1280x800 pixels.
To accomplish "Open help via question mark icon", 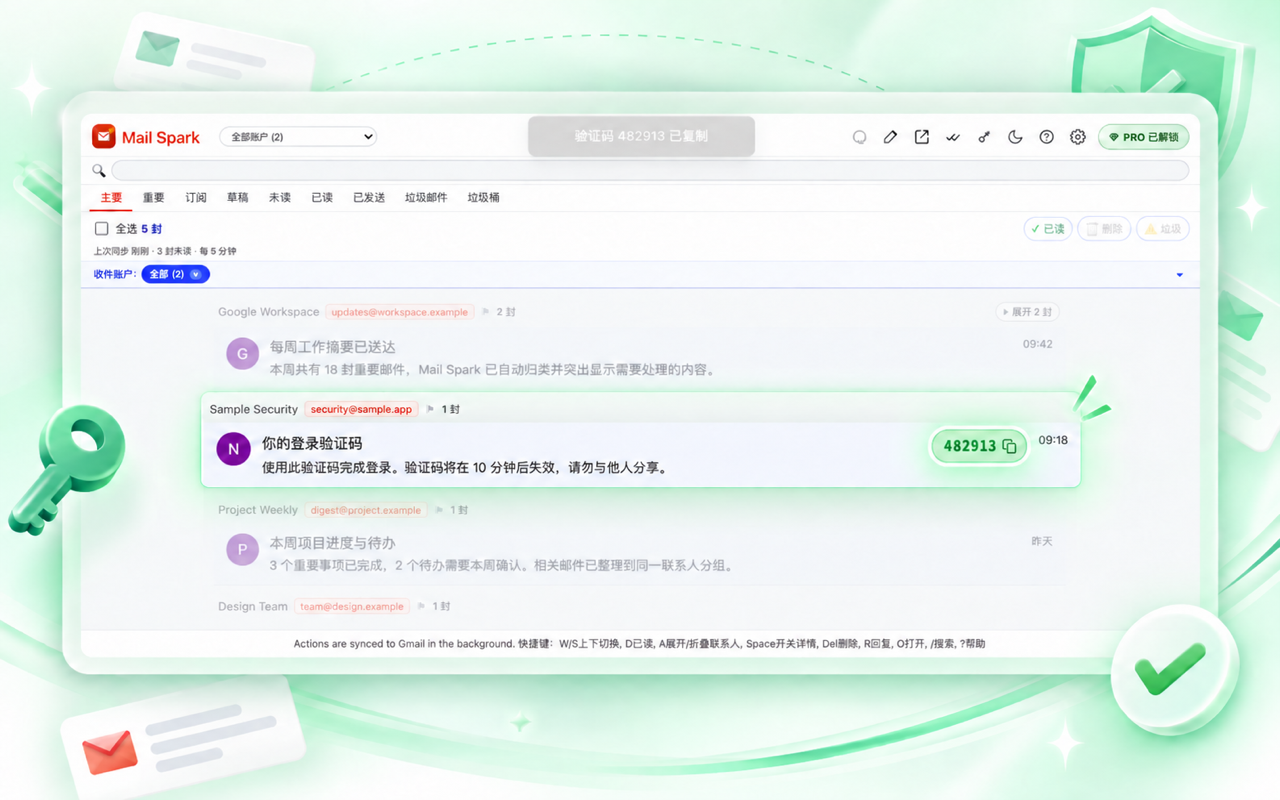I will [x=1046, y=137].
